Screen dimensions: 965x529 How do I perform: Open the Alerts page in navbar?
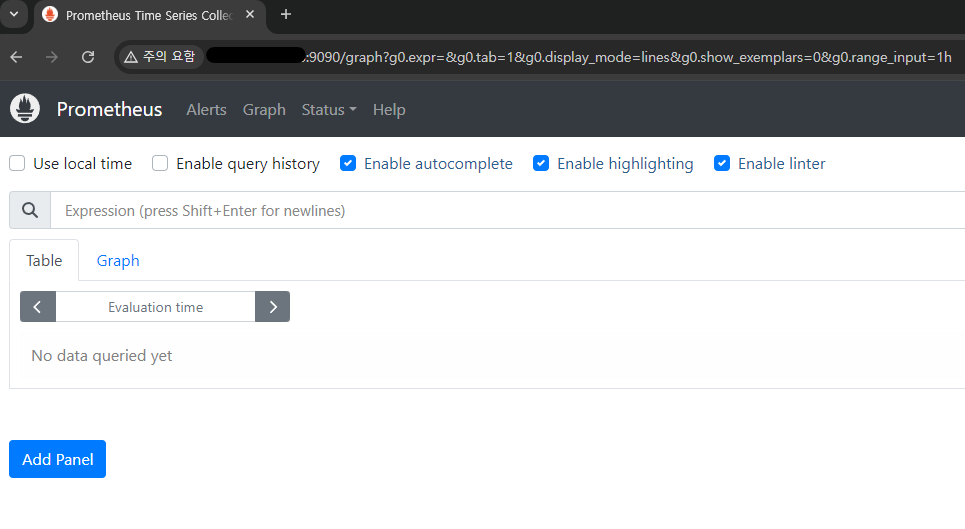pyautogui.click(x=206, y=109)
